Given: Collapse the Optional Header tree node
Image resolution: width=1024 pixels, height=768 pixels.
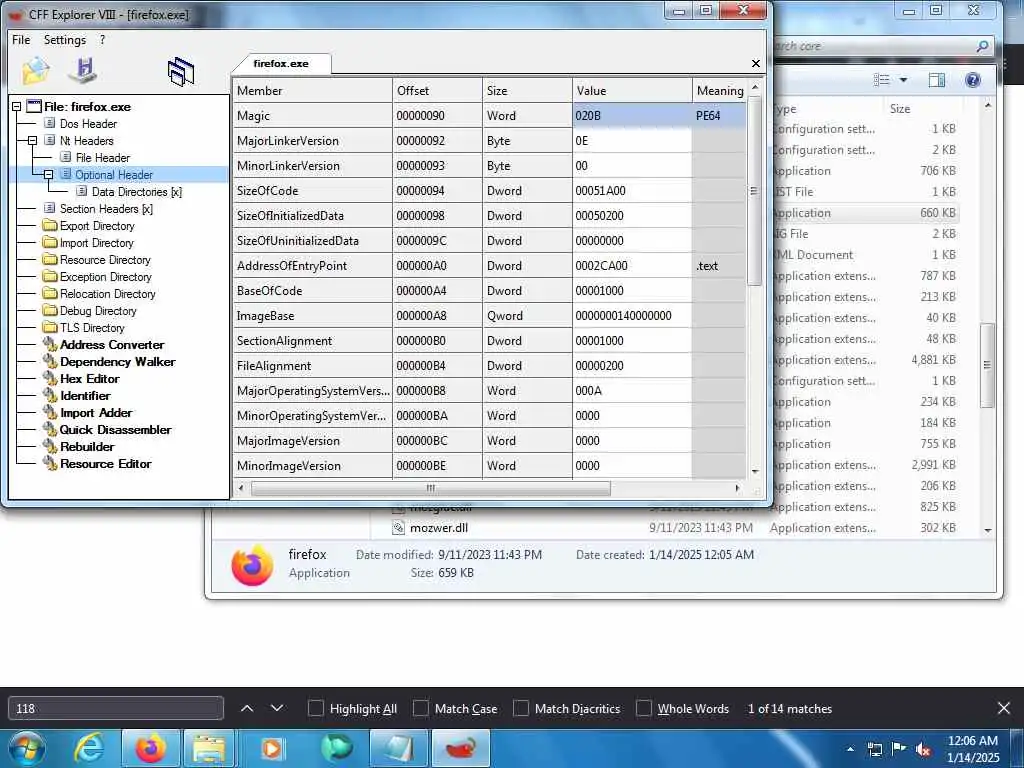Looking at the screenshot, I should [x=48, y=174].
